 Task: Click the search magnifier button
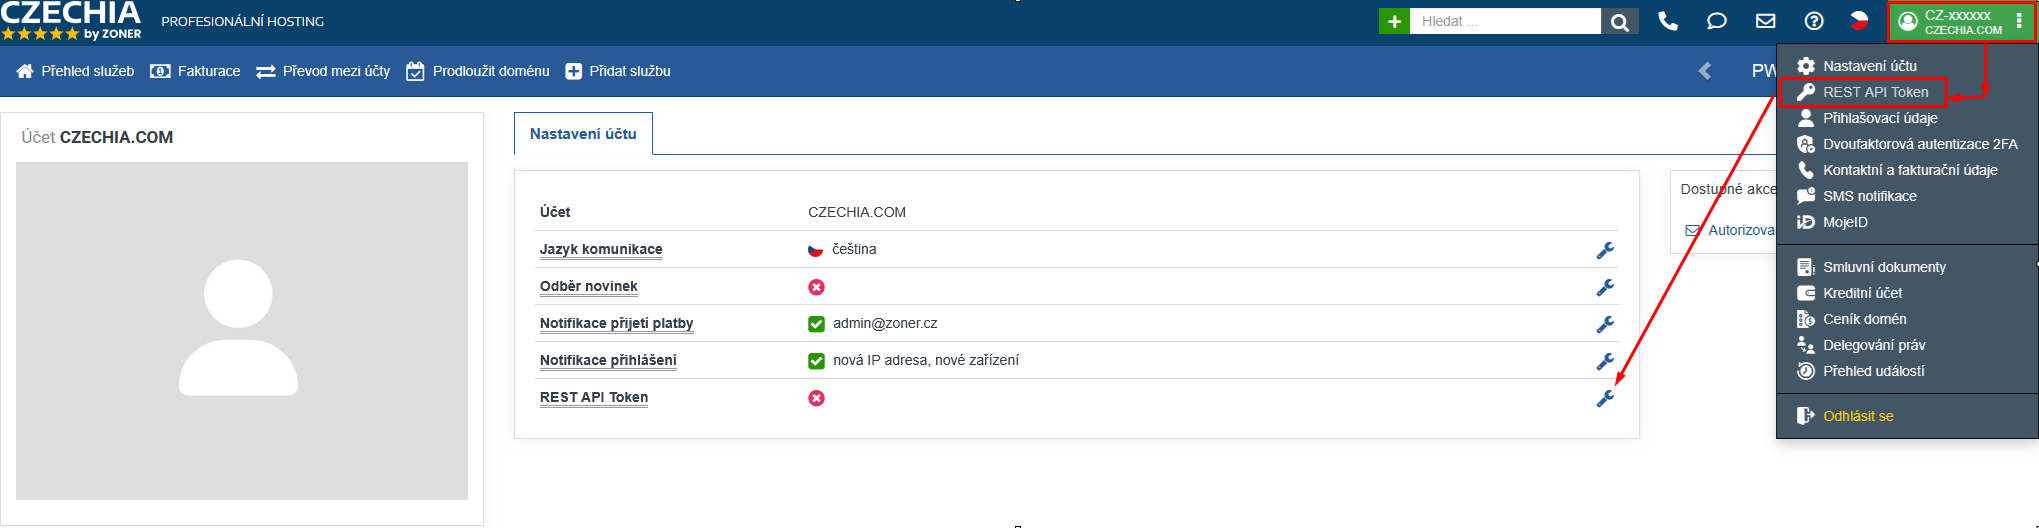tap(1620, 21)
